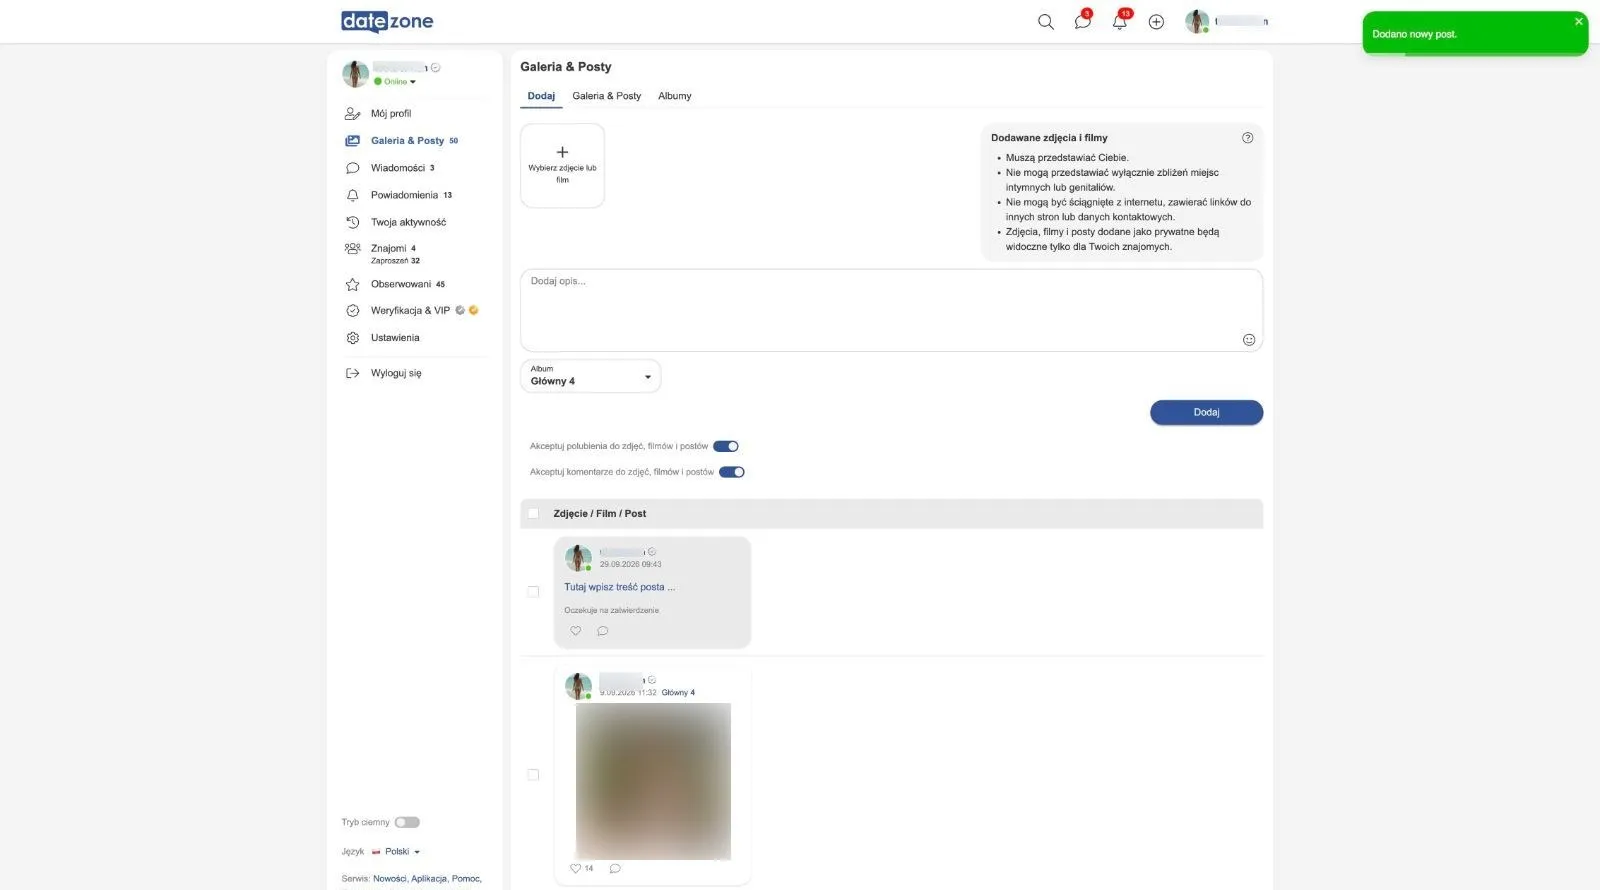The image size is (1600, 890).
Task: Toggle 'Akceptuj polubienia' switch
Action: (726, 446)
